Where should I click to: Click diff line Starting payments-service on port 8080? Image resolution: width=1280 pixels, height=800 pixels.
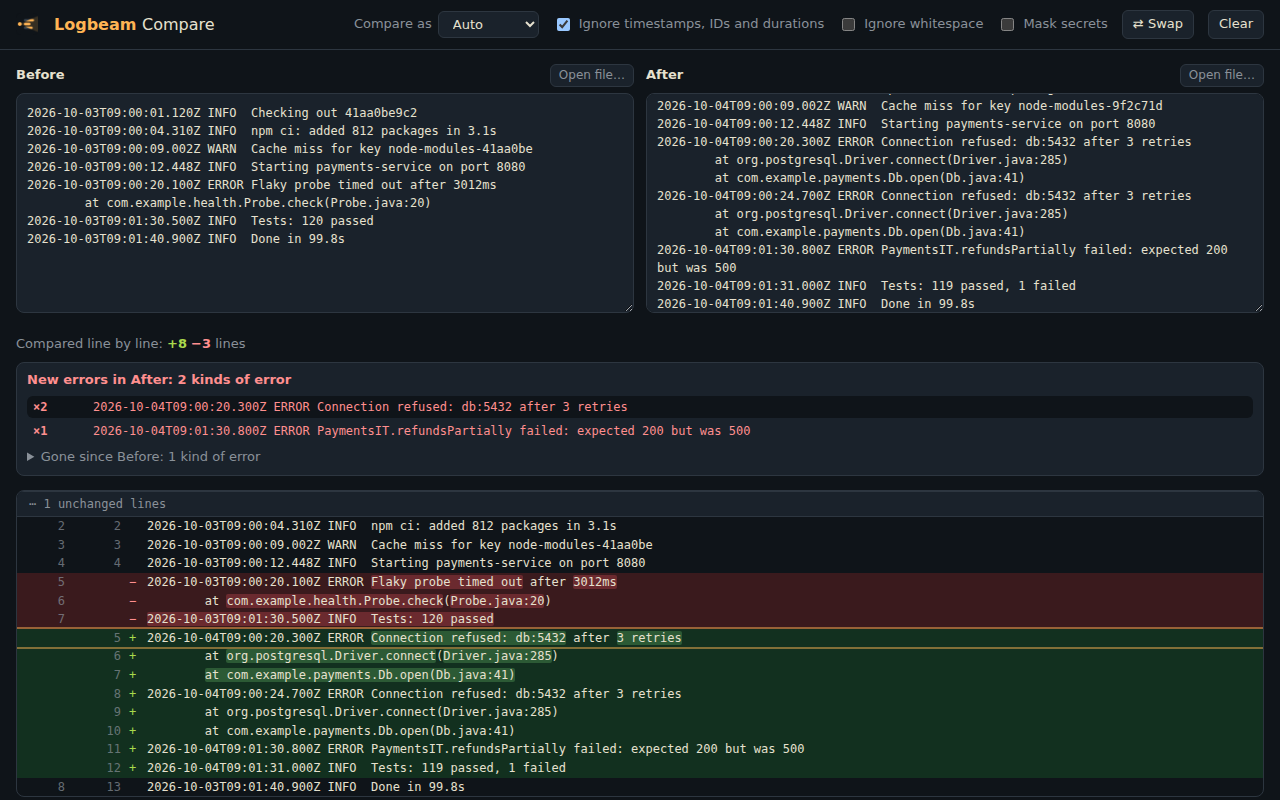pyautogui.click(x=640, y=563)
